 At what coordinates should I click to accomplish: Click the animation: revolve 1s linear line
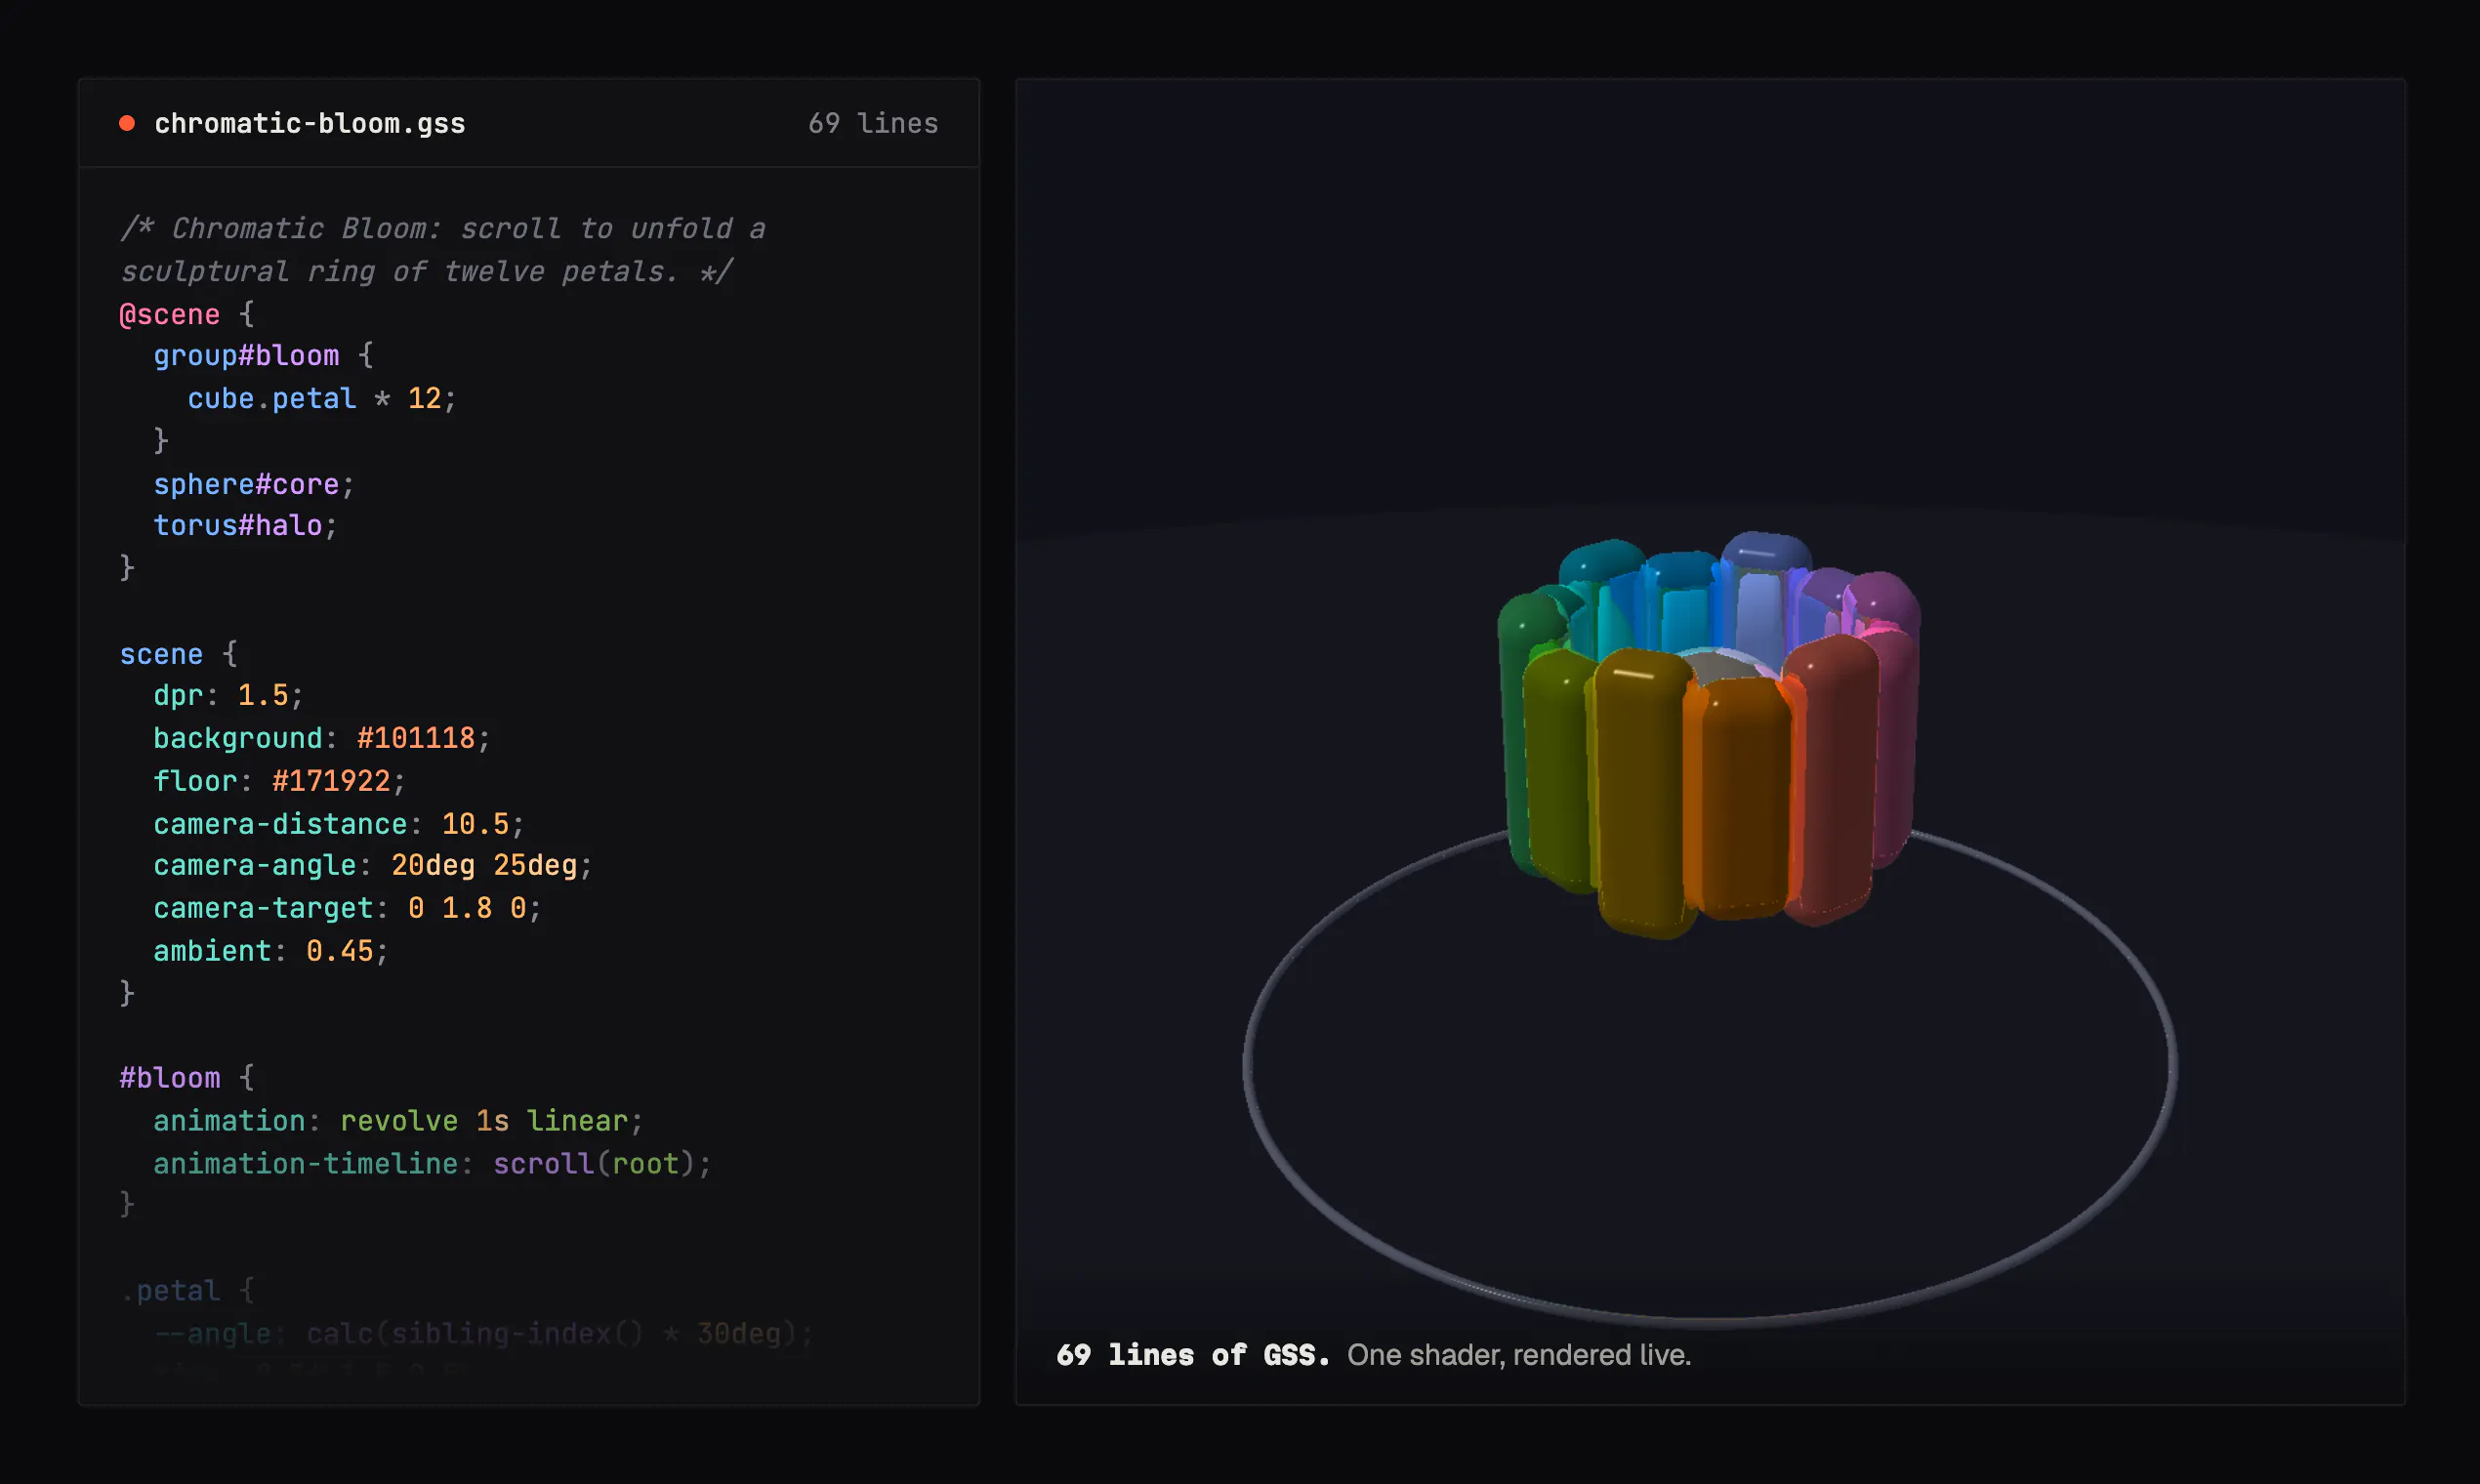click(398, 1120)
